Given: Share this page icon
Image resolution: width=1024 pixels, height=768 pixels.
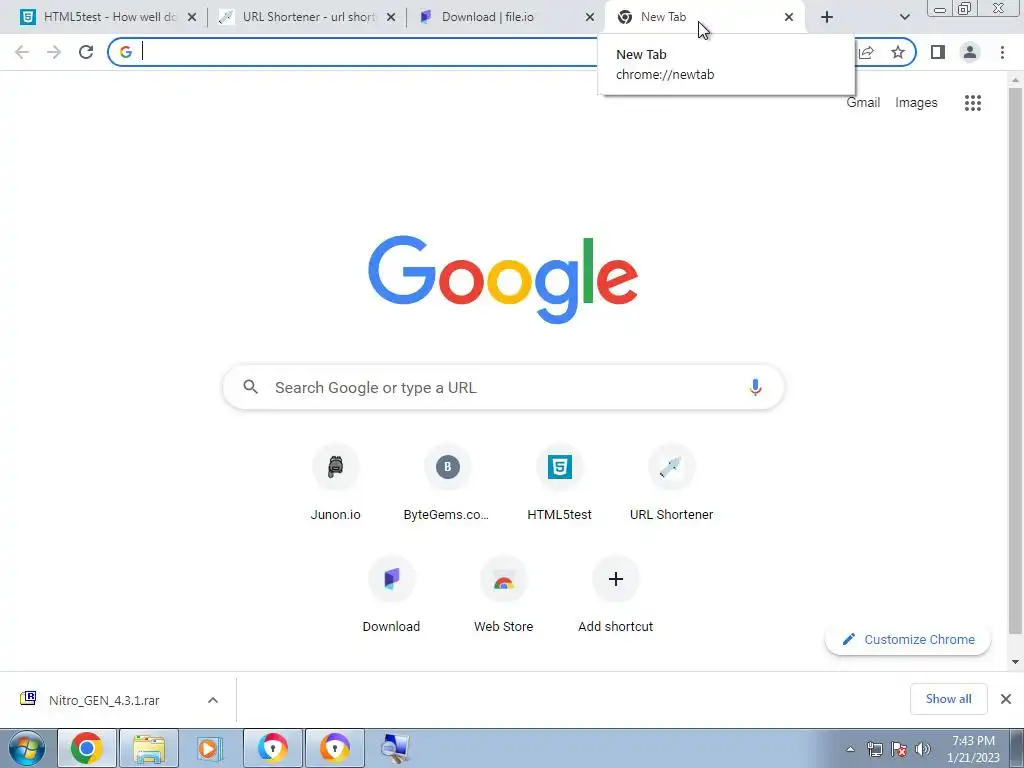Looking at the screenshot, I should [x=867, y=52].
